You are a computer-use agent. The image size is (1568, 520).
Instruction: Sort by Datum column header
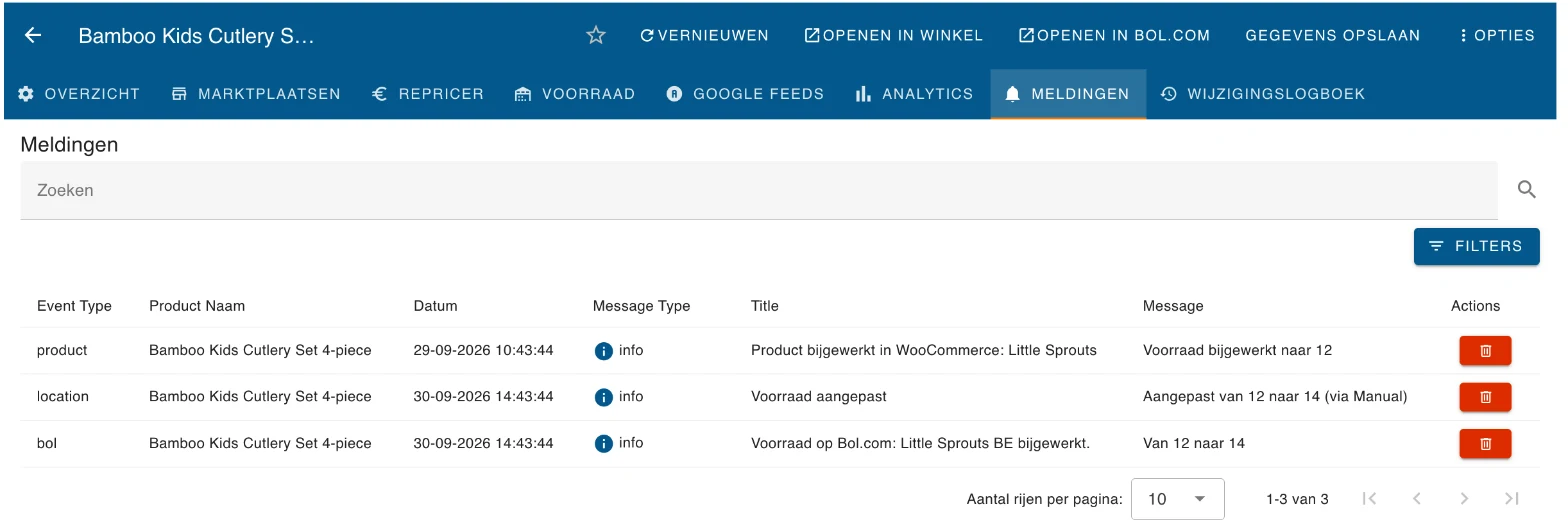(435, 306)
